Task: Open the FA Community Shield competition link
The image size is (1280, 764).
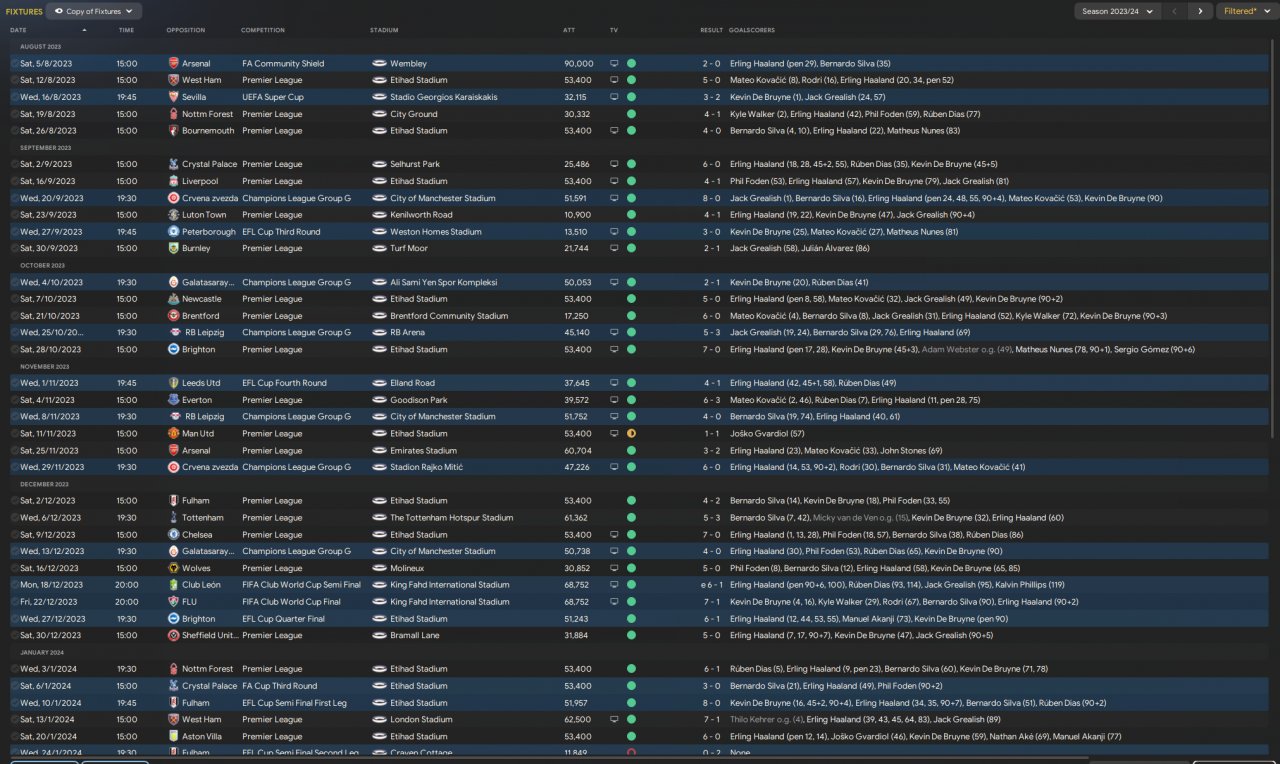Action: coord(283,64)
